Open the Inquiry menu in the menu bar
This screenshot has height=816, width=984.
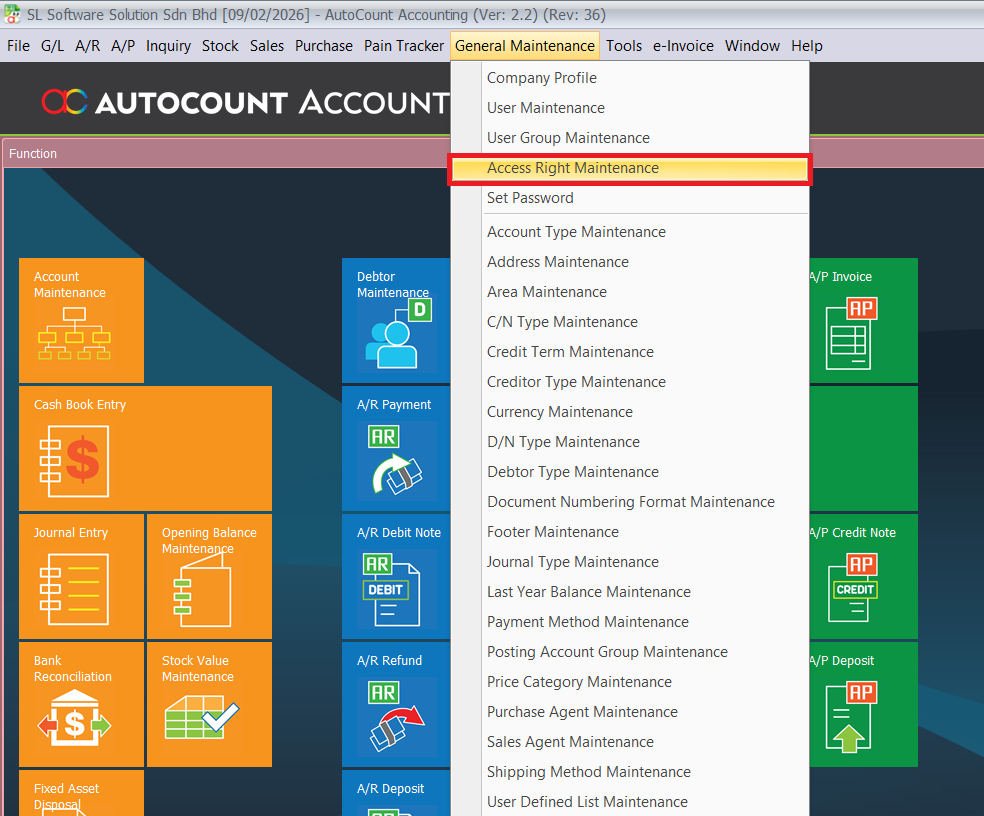point(168,46)
